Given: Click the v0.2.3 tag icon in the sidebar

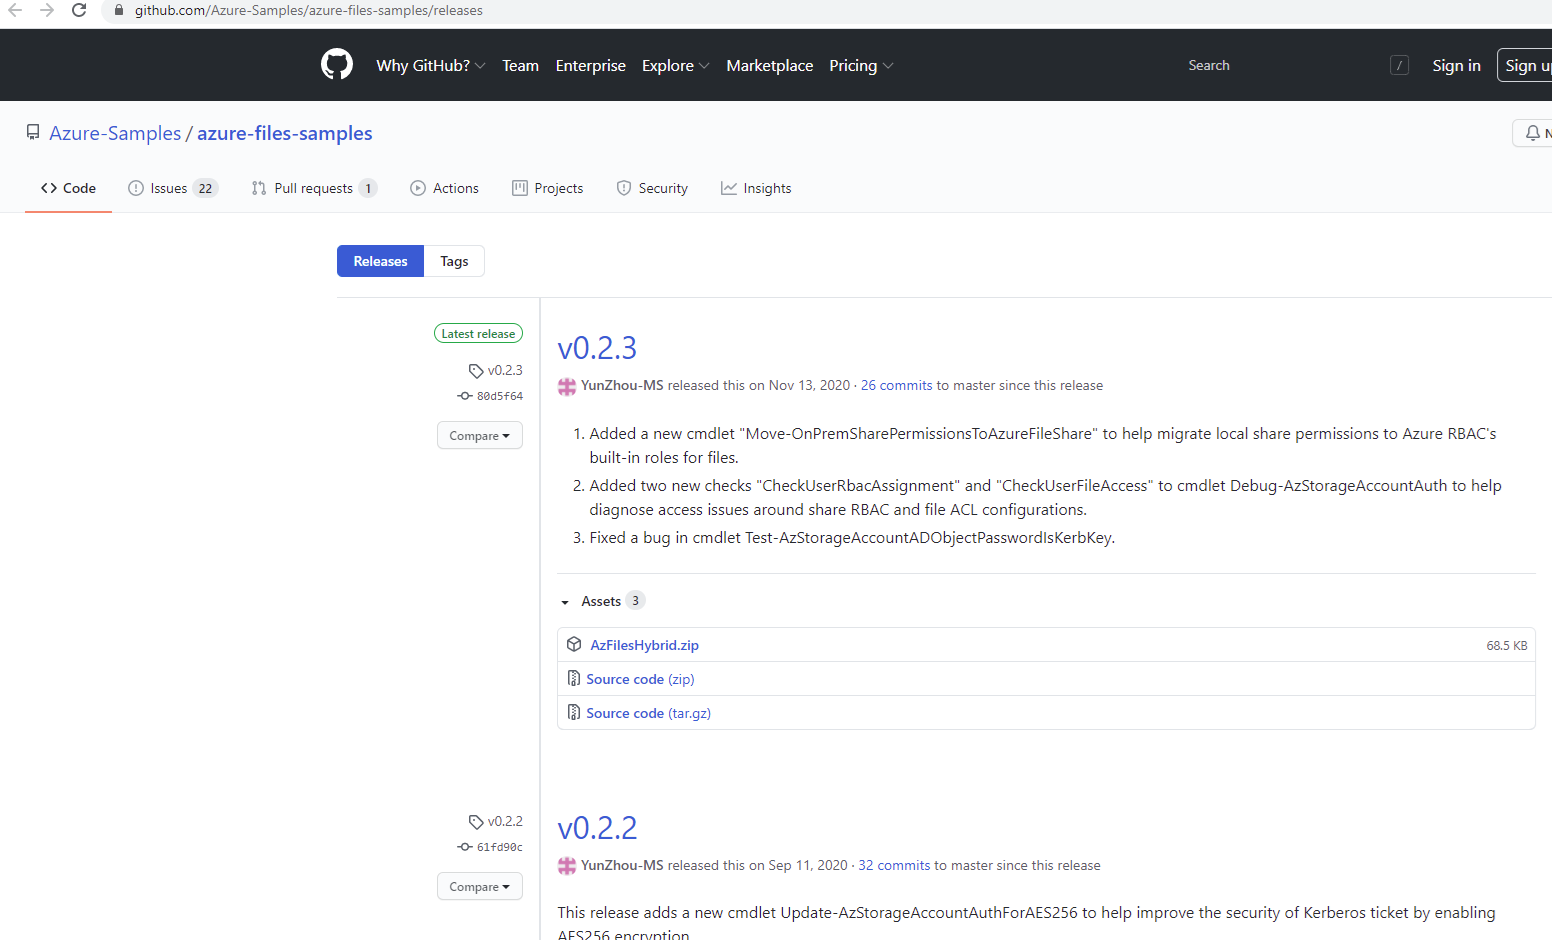Looking at the screenshot, I should point(476,371).
